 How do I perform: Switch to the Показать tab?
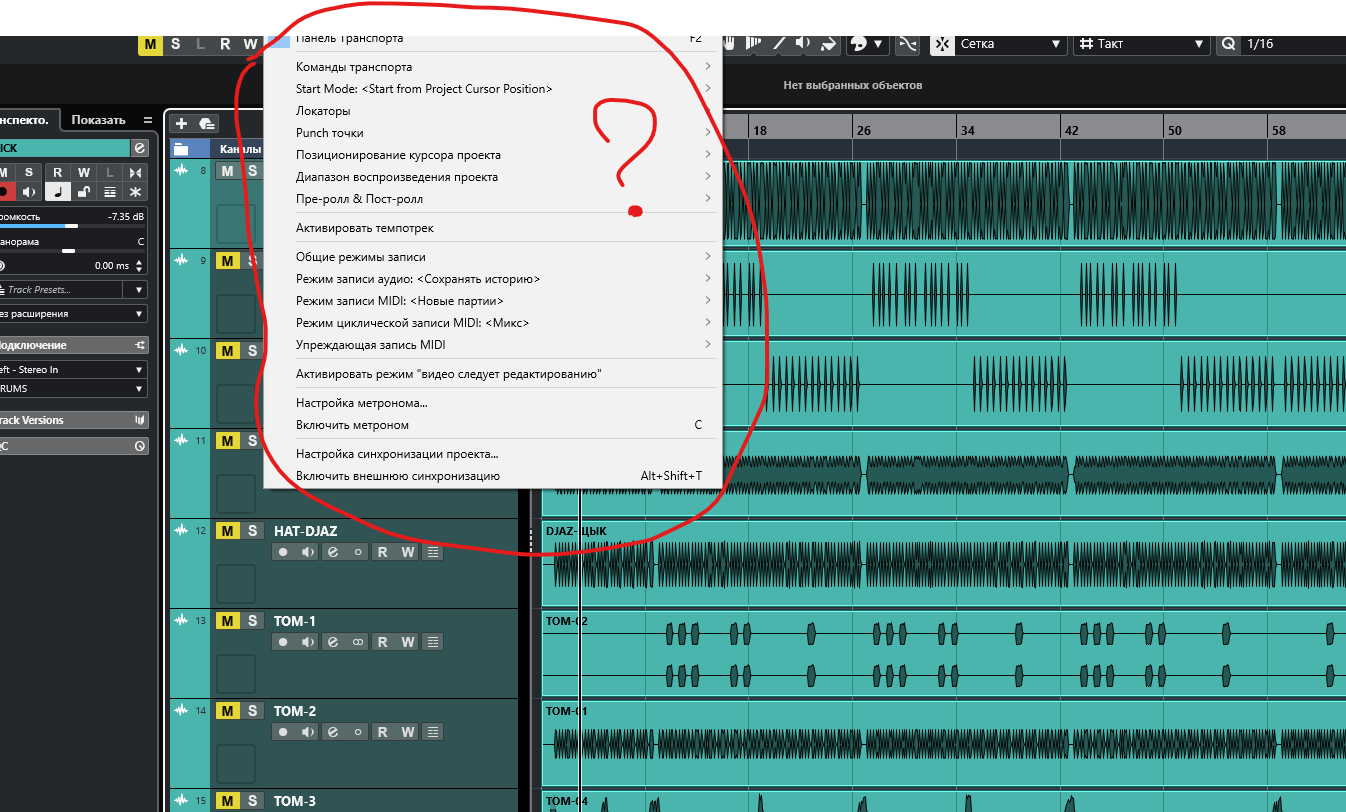click(98, 120)
